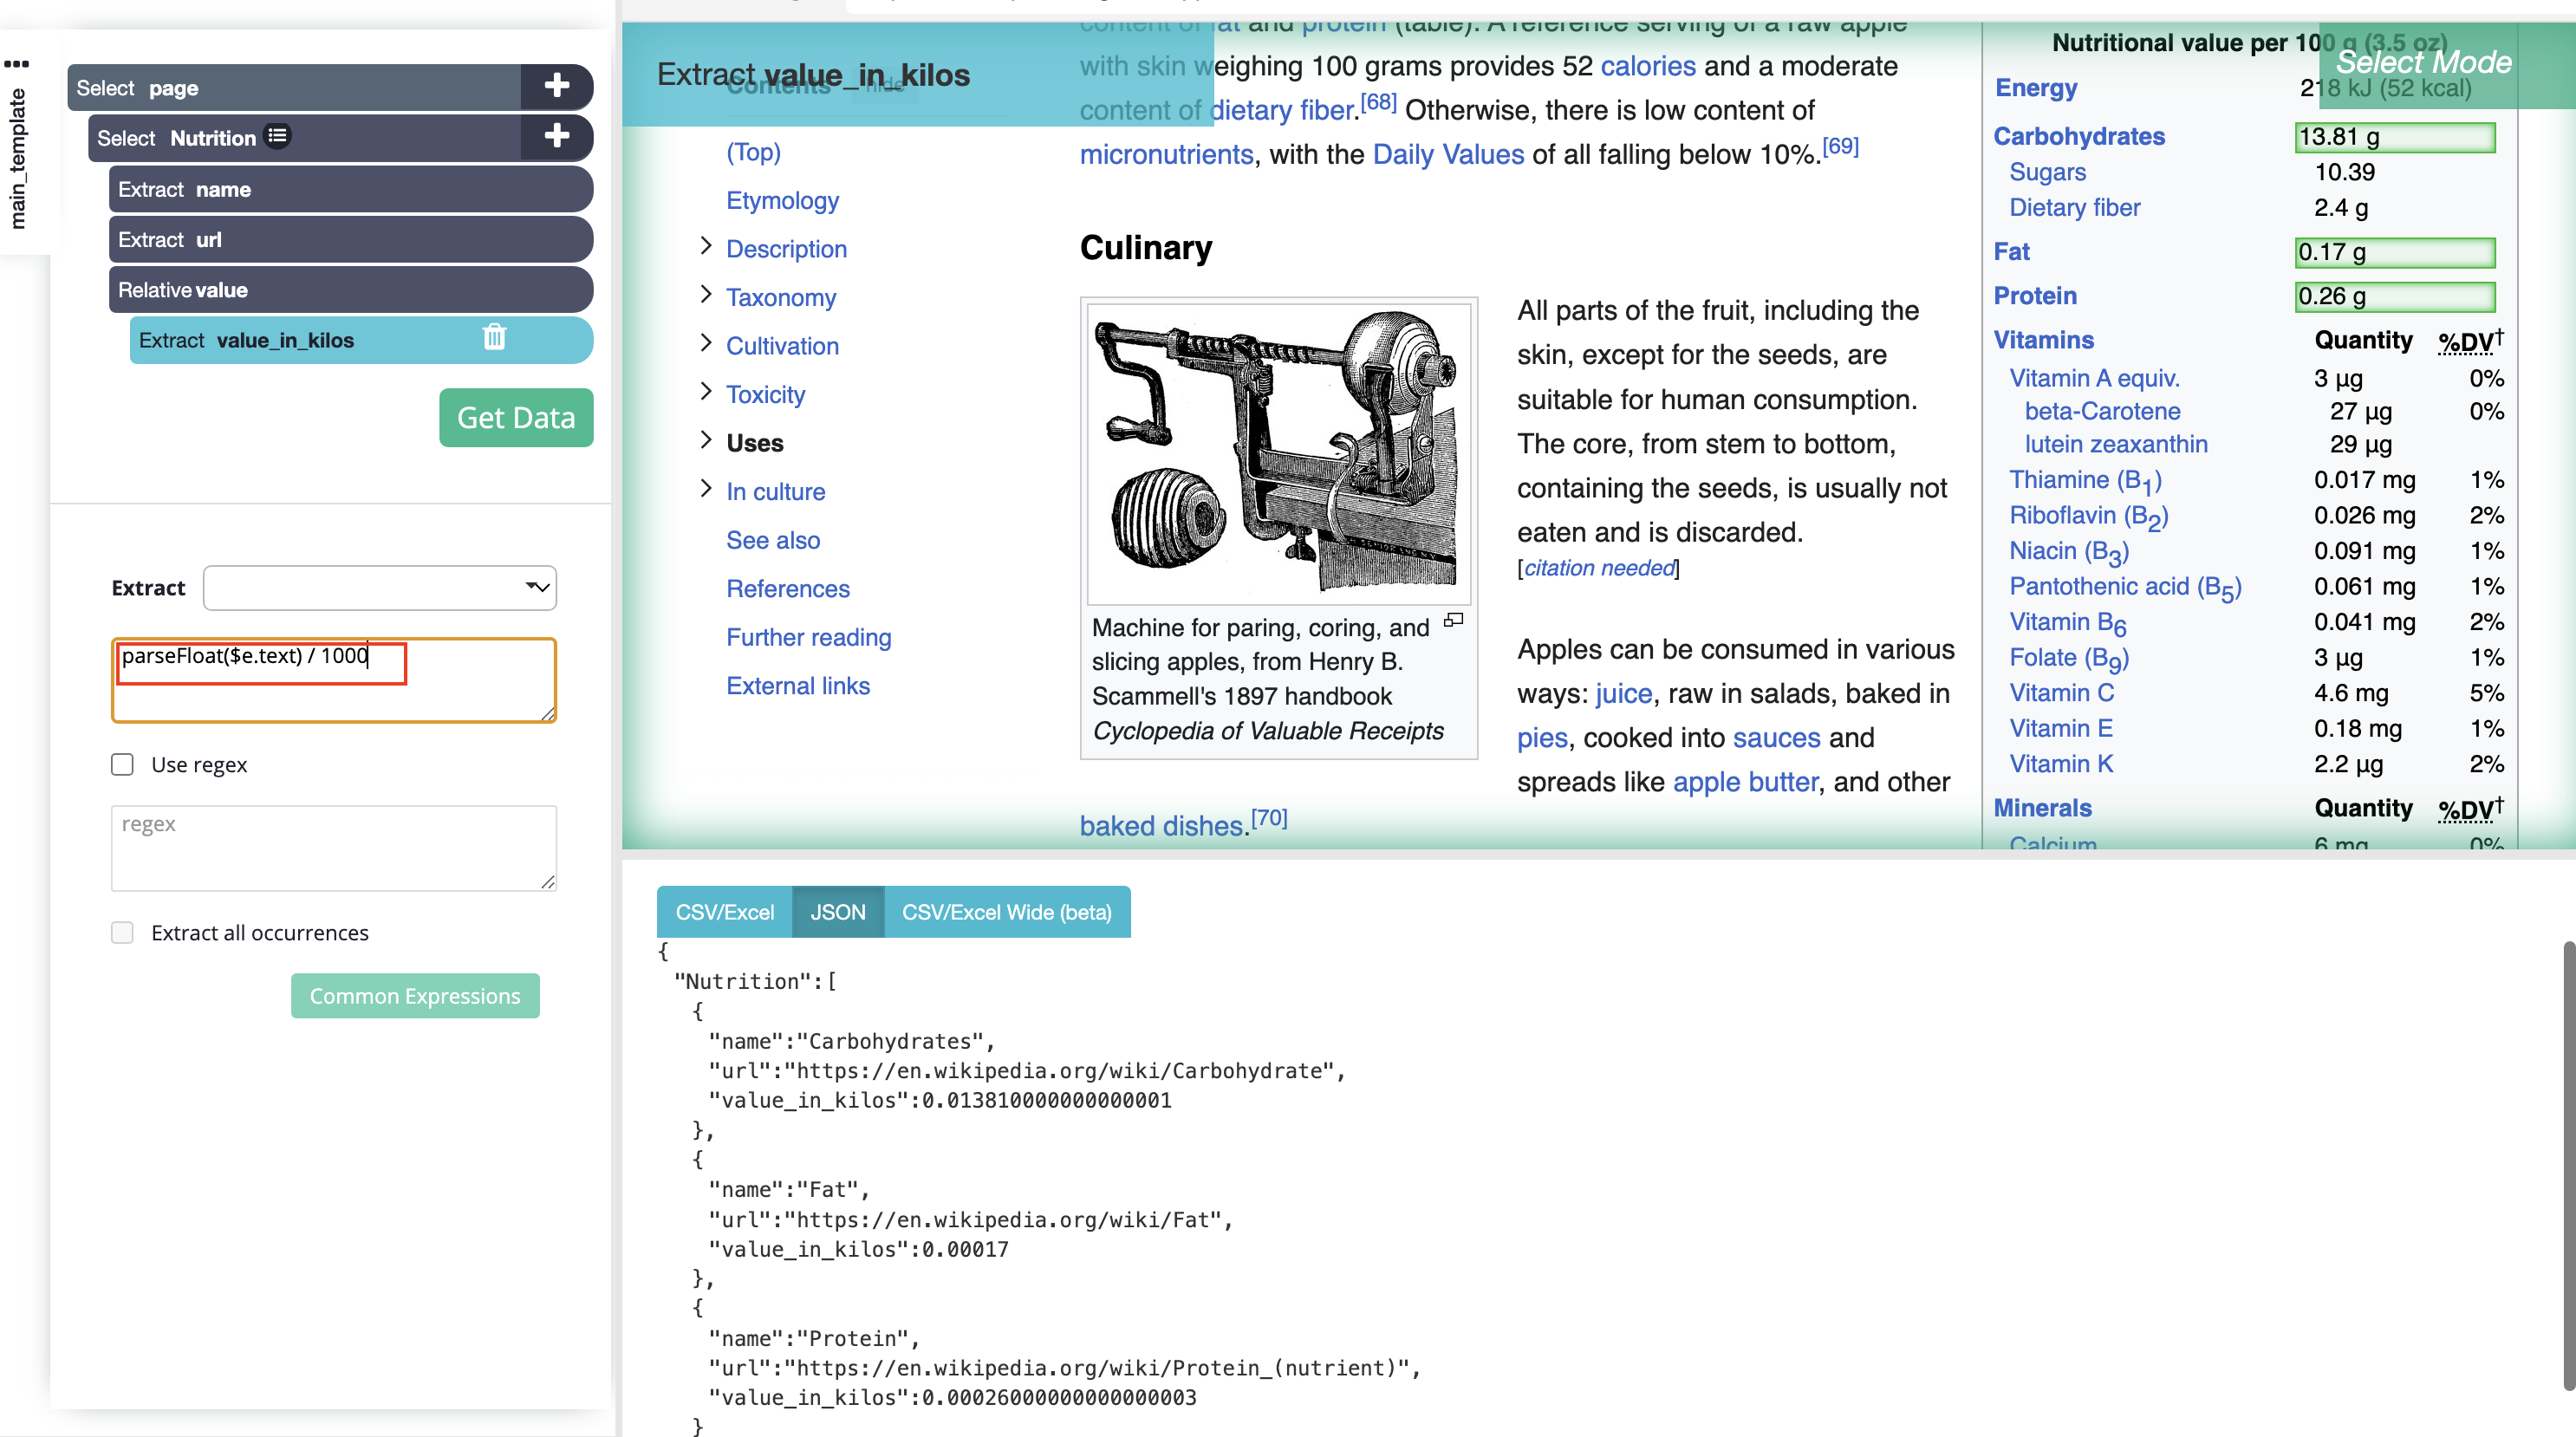Click the micronutrients link

(1166, 154)
